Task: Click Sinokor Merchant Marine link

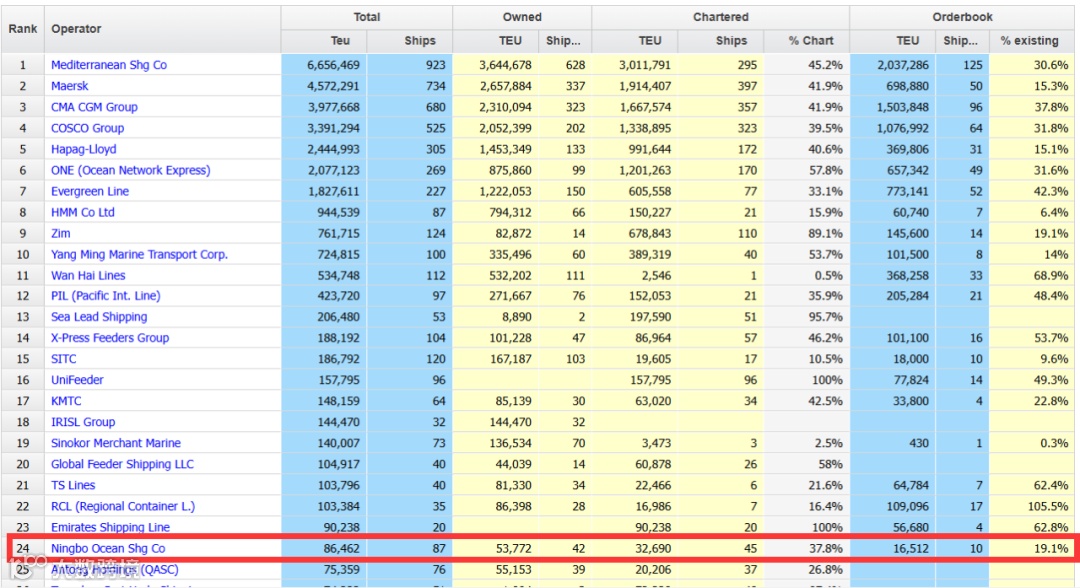Action: 116,443
